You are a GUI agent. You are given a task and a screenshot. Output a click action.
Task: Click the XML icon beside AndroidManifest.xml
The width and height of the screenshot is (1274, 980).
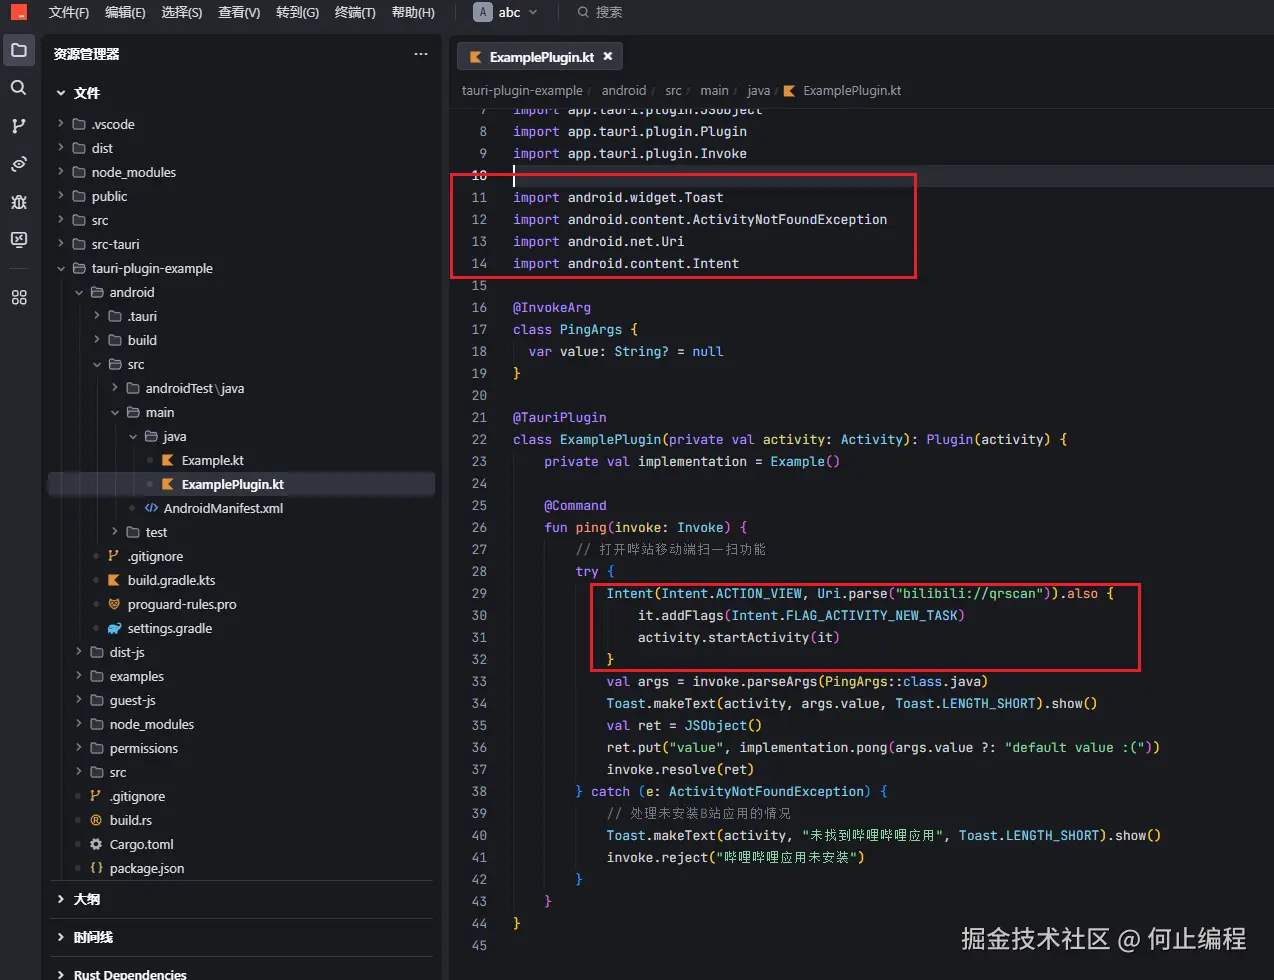point(151,508)
